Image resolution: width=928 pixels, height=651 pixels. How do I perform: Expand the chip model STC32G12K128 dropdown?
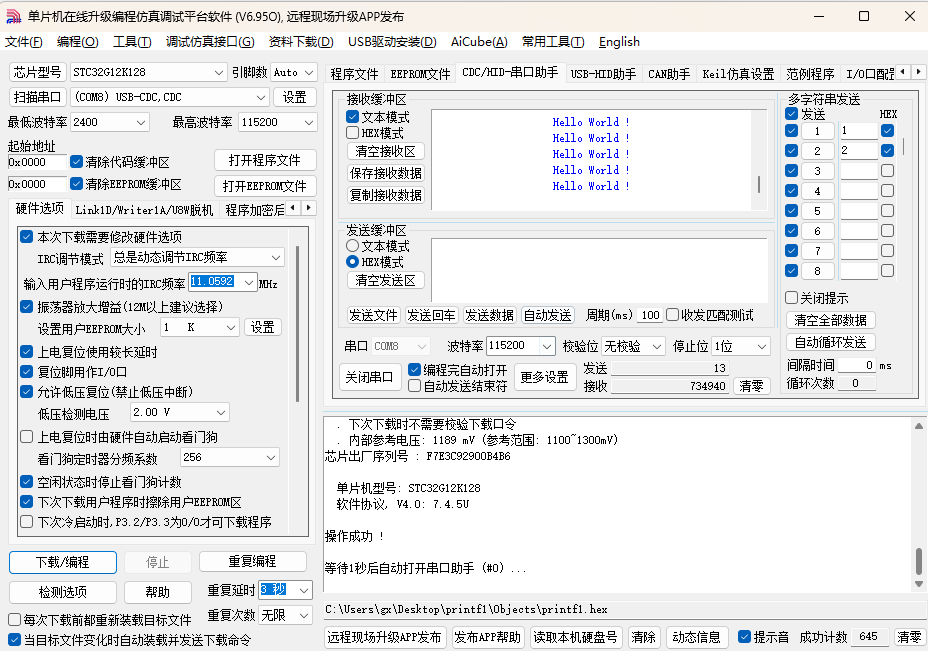219,72
